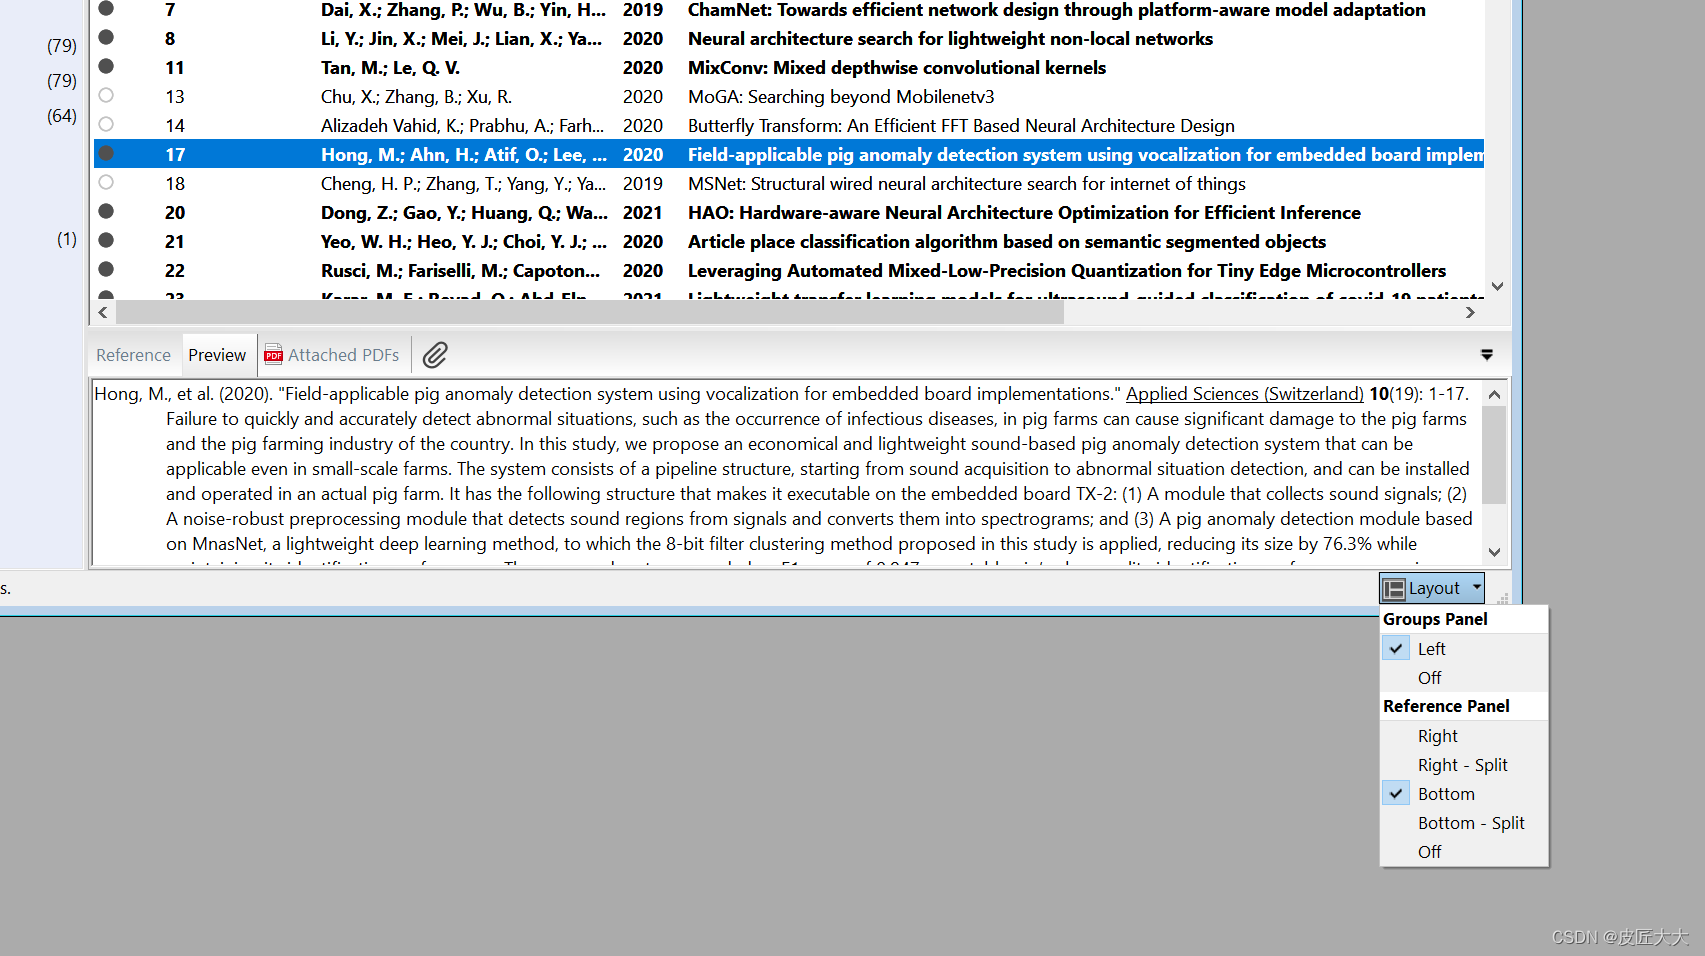This screenshot has width=1705, height=956.
Task: Set Reference Panel to Right
Action: coord(1464,736)
